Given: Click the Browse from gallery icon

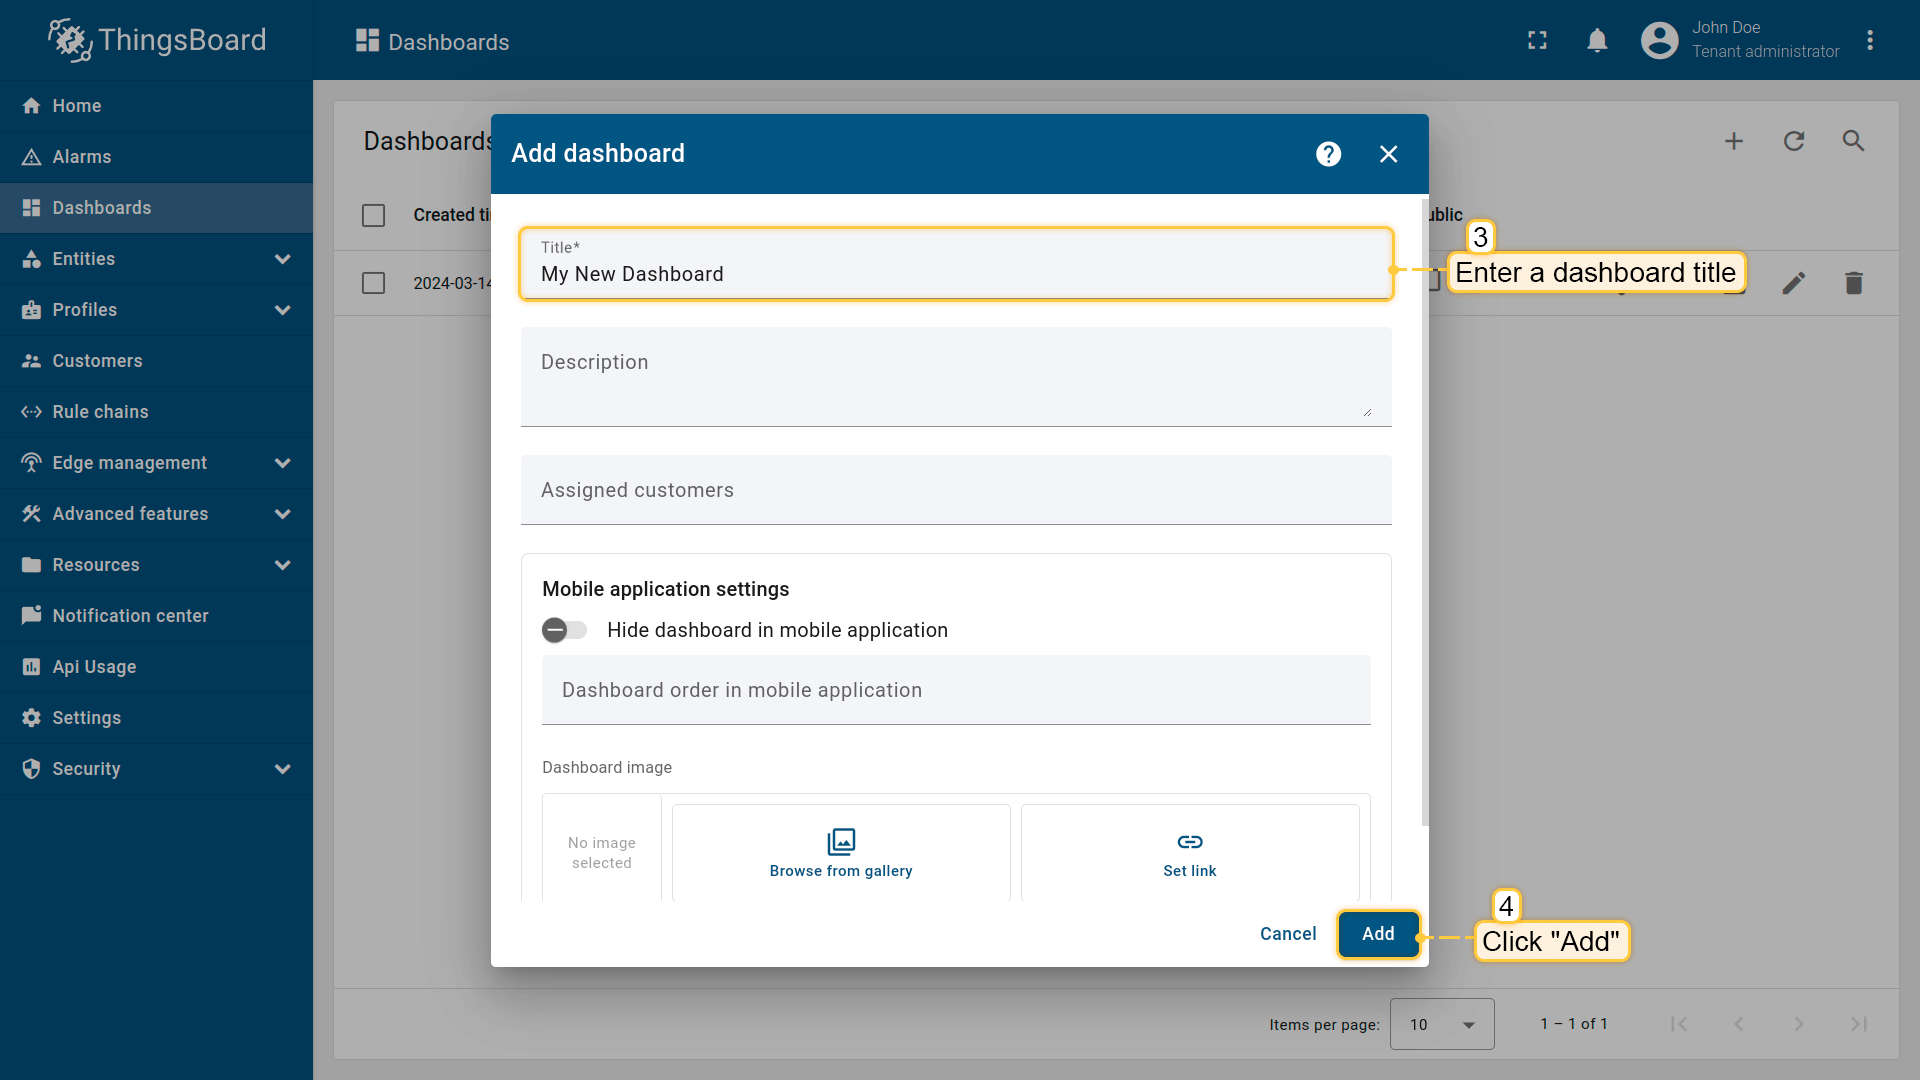Looking at the screenshot, I should tap(841, 842).
